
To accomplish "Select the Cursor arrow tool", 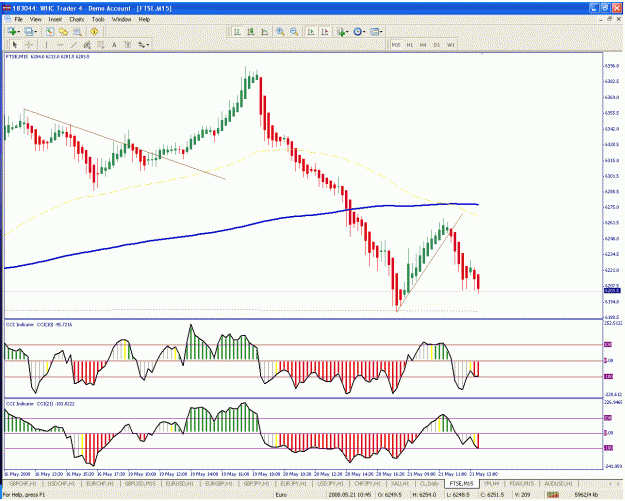I will coord(15,45).
